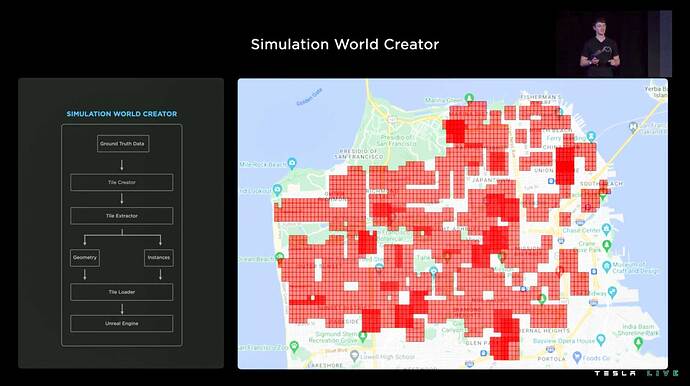Click the Unreal Engine box

pos(121,324)
